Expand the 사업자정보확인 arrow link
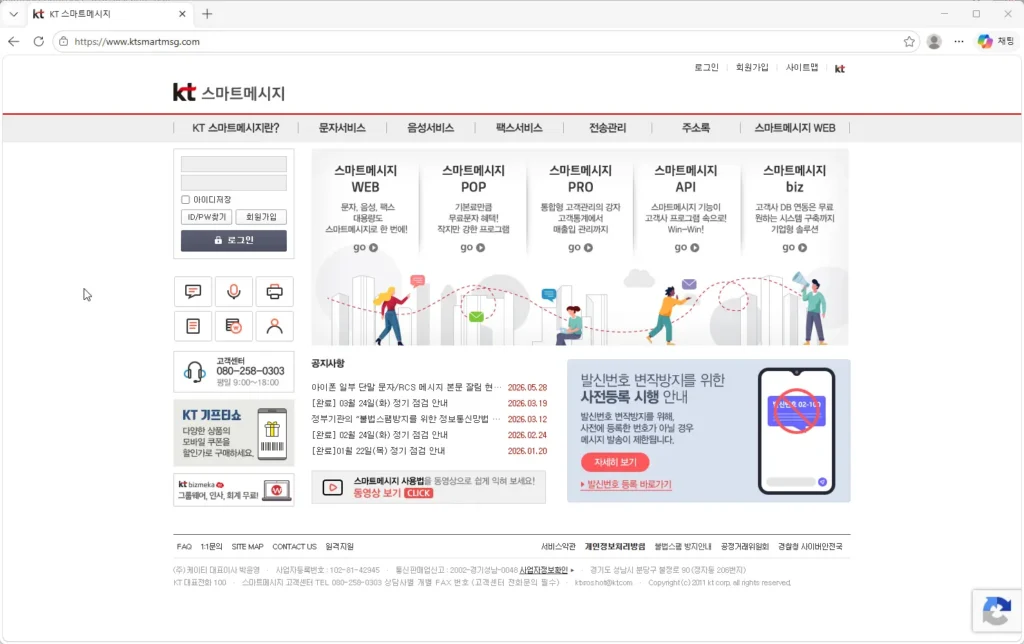This screenshot has width=1024, height=644. (x=546, y=570)
